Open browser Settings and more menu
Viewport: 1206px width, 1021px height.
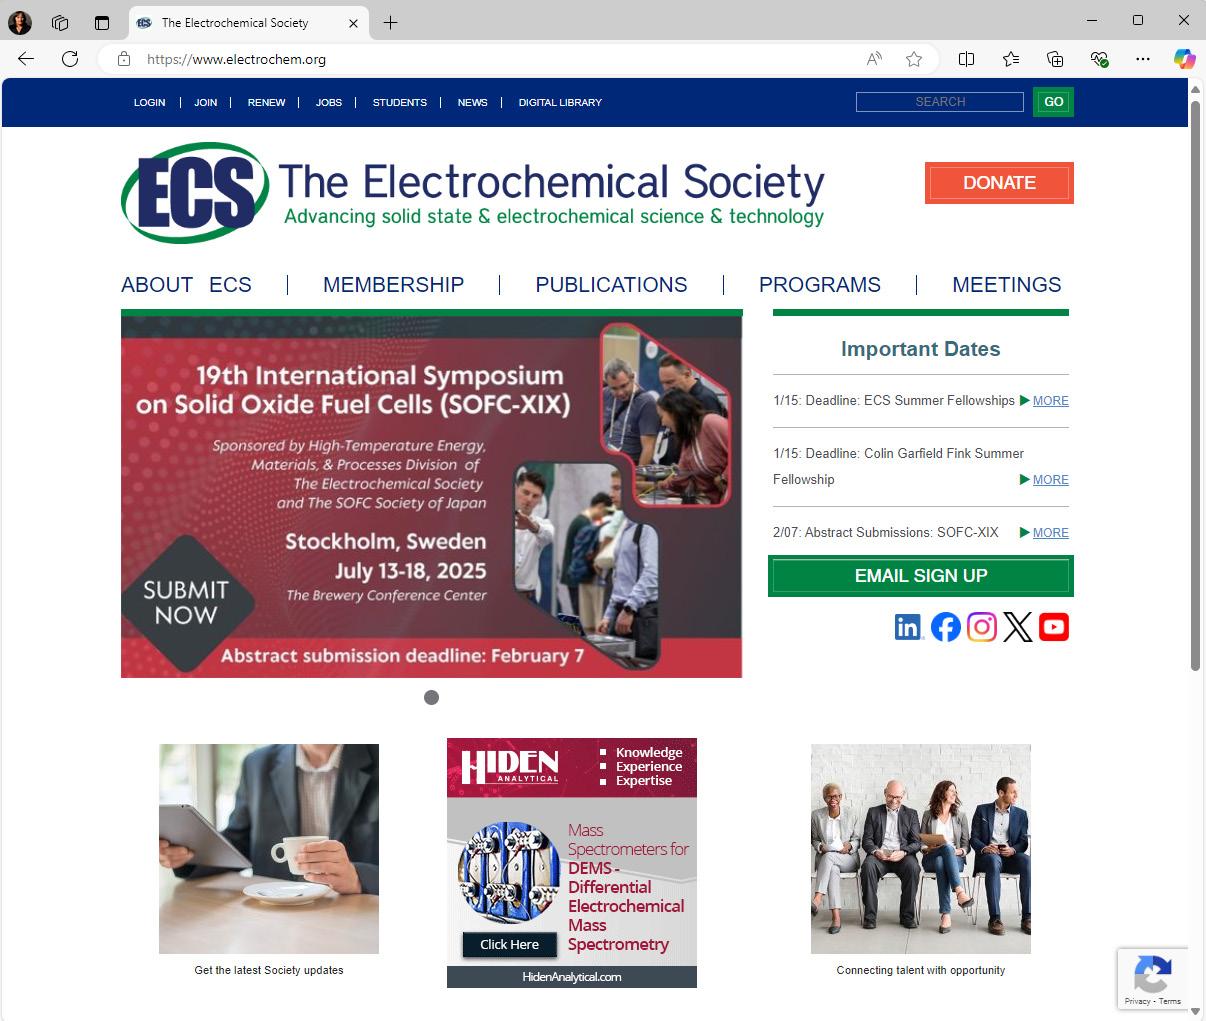tap(1143, 59)
